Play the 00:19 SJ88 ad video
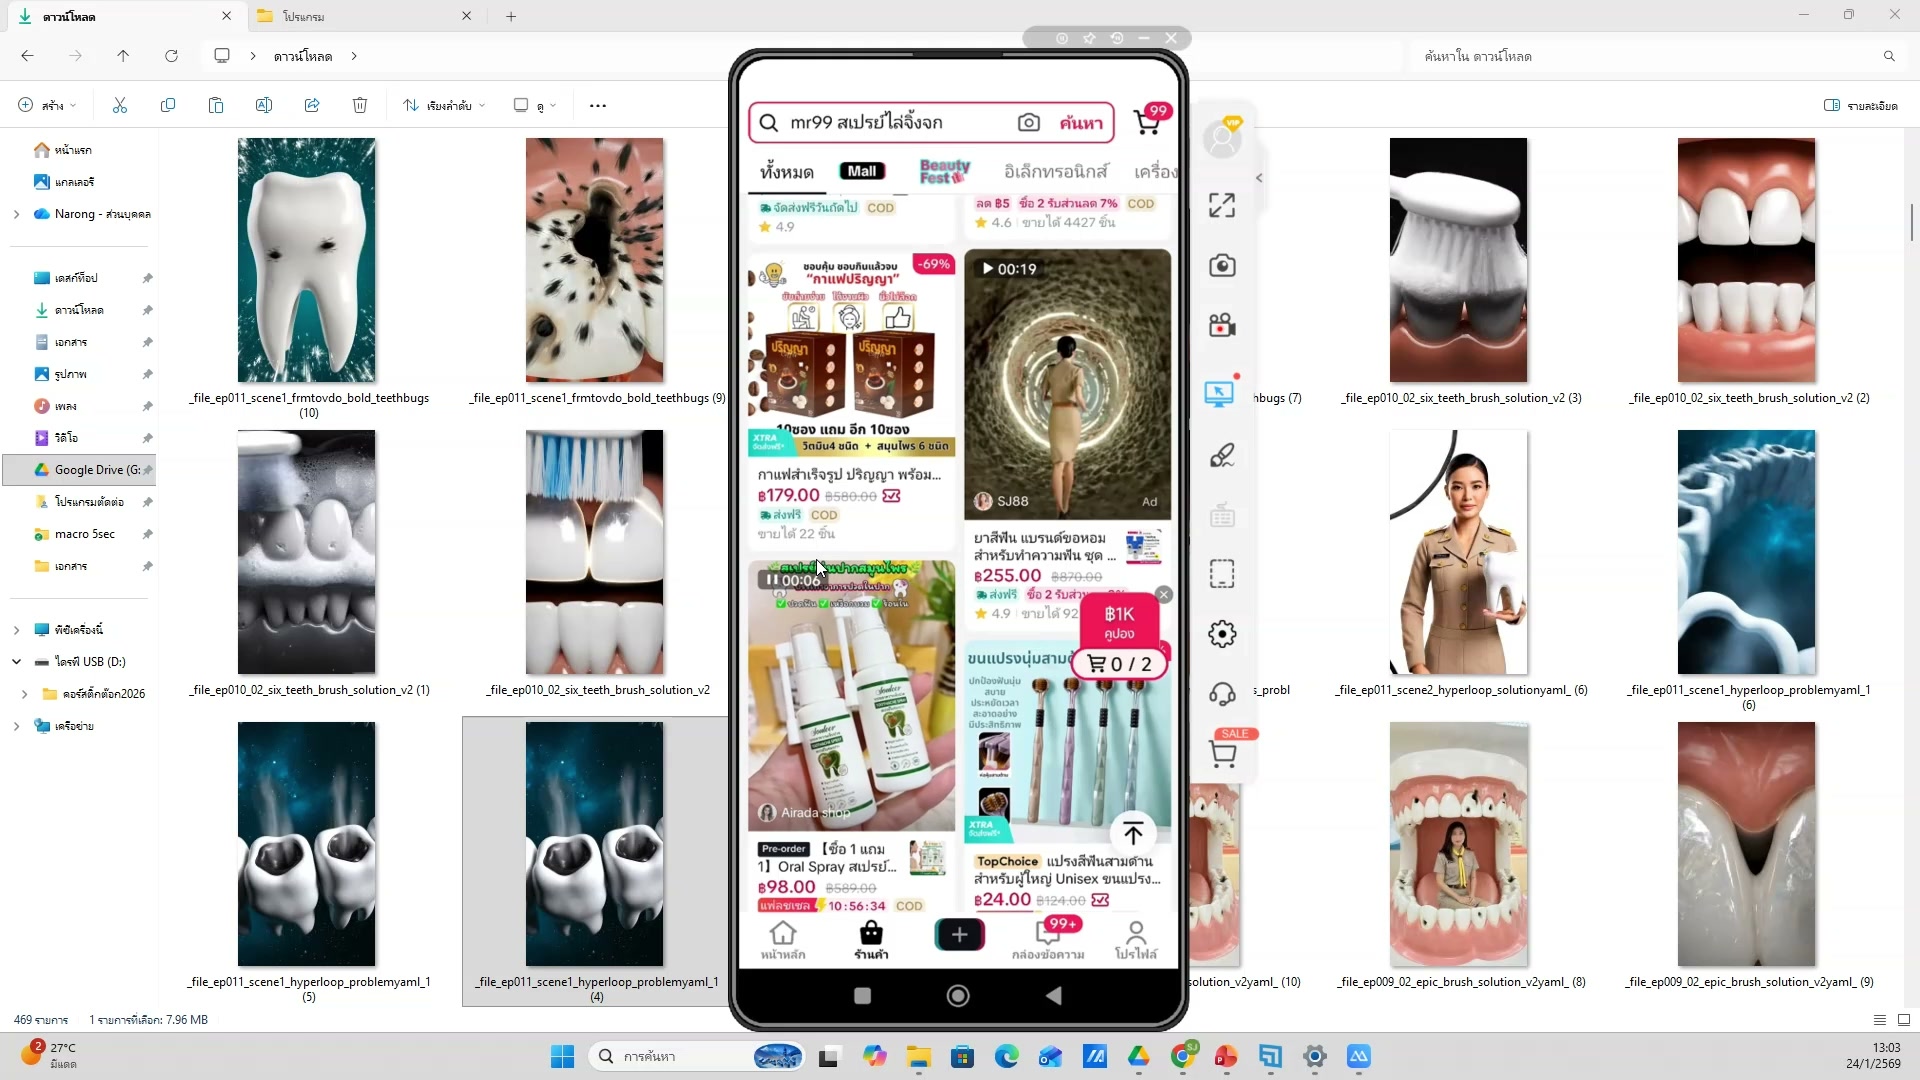The height and width of the screenshot is (1080, 1920). (x=989, y=269)
